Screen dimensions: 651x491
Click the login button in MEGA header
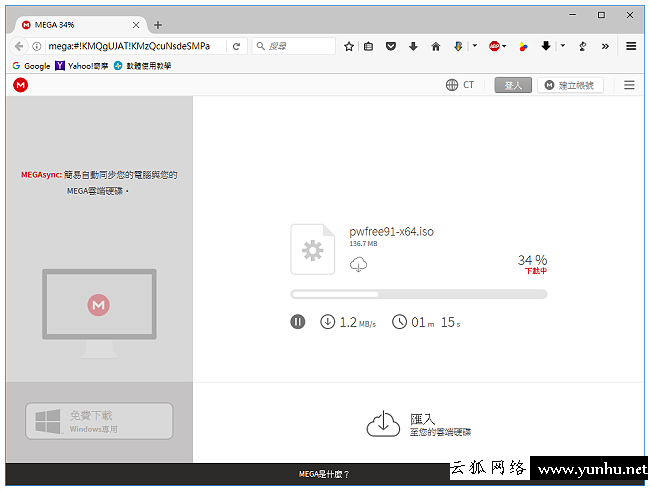click(x=513, y=85)
